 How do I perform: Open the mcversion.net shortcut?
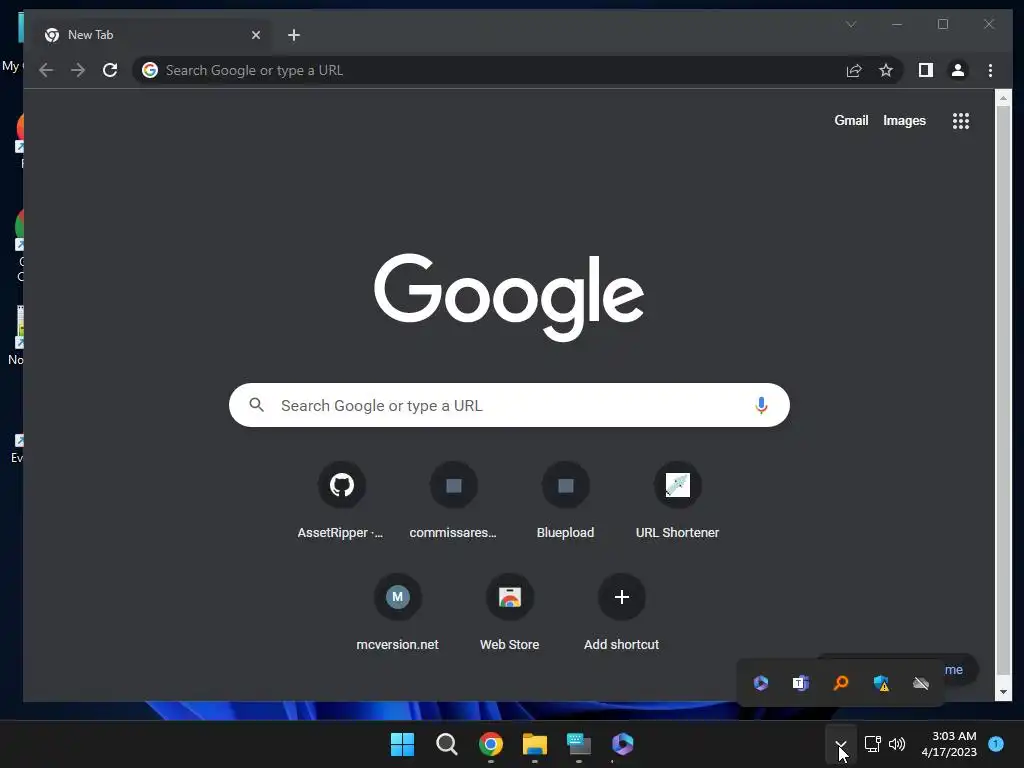[x=397, y=613]
